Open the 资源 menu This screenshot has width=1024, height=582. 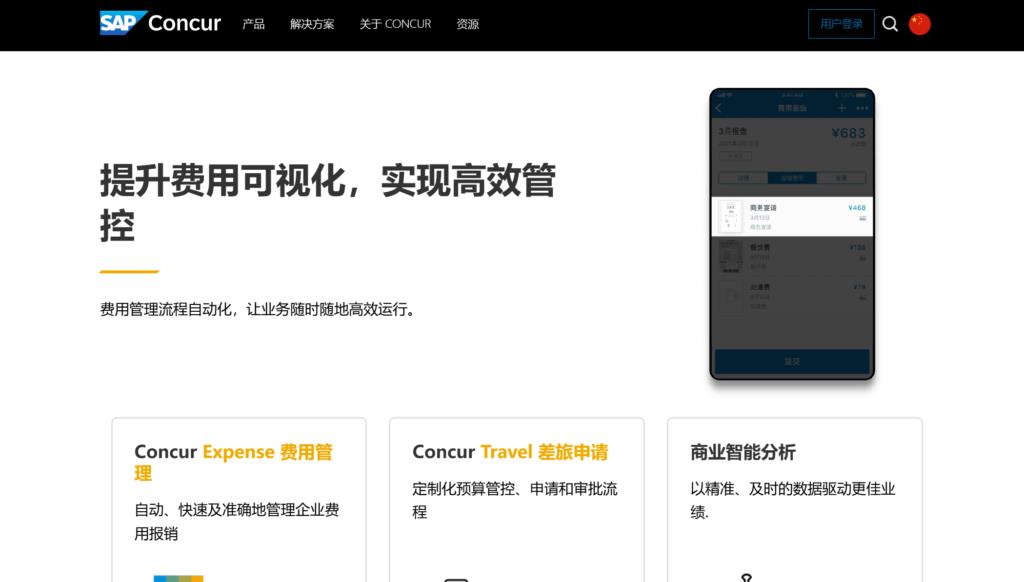coord(468,24)
